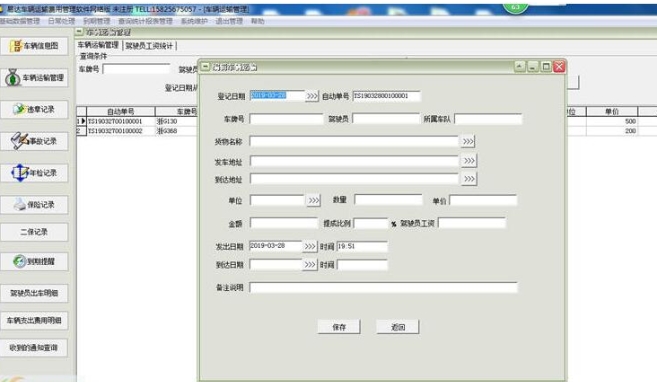Focus the 所属车队 input field
This screenshot has height=382, width=657.
[488, 119]
